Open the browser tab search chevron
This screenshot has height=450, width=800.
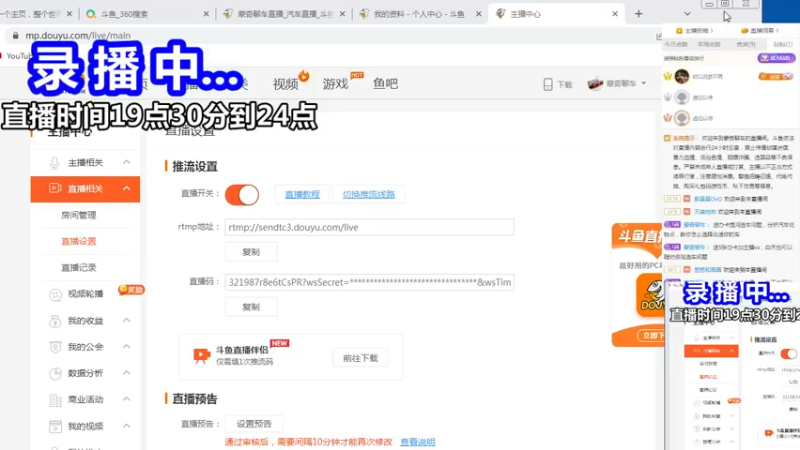pos(687,14)
